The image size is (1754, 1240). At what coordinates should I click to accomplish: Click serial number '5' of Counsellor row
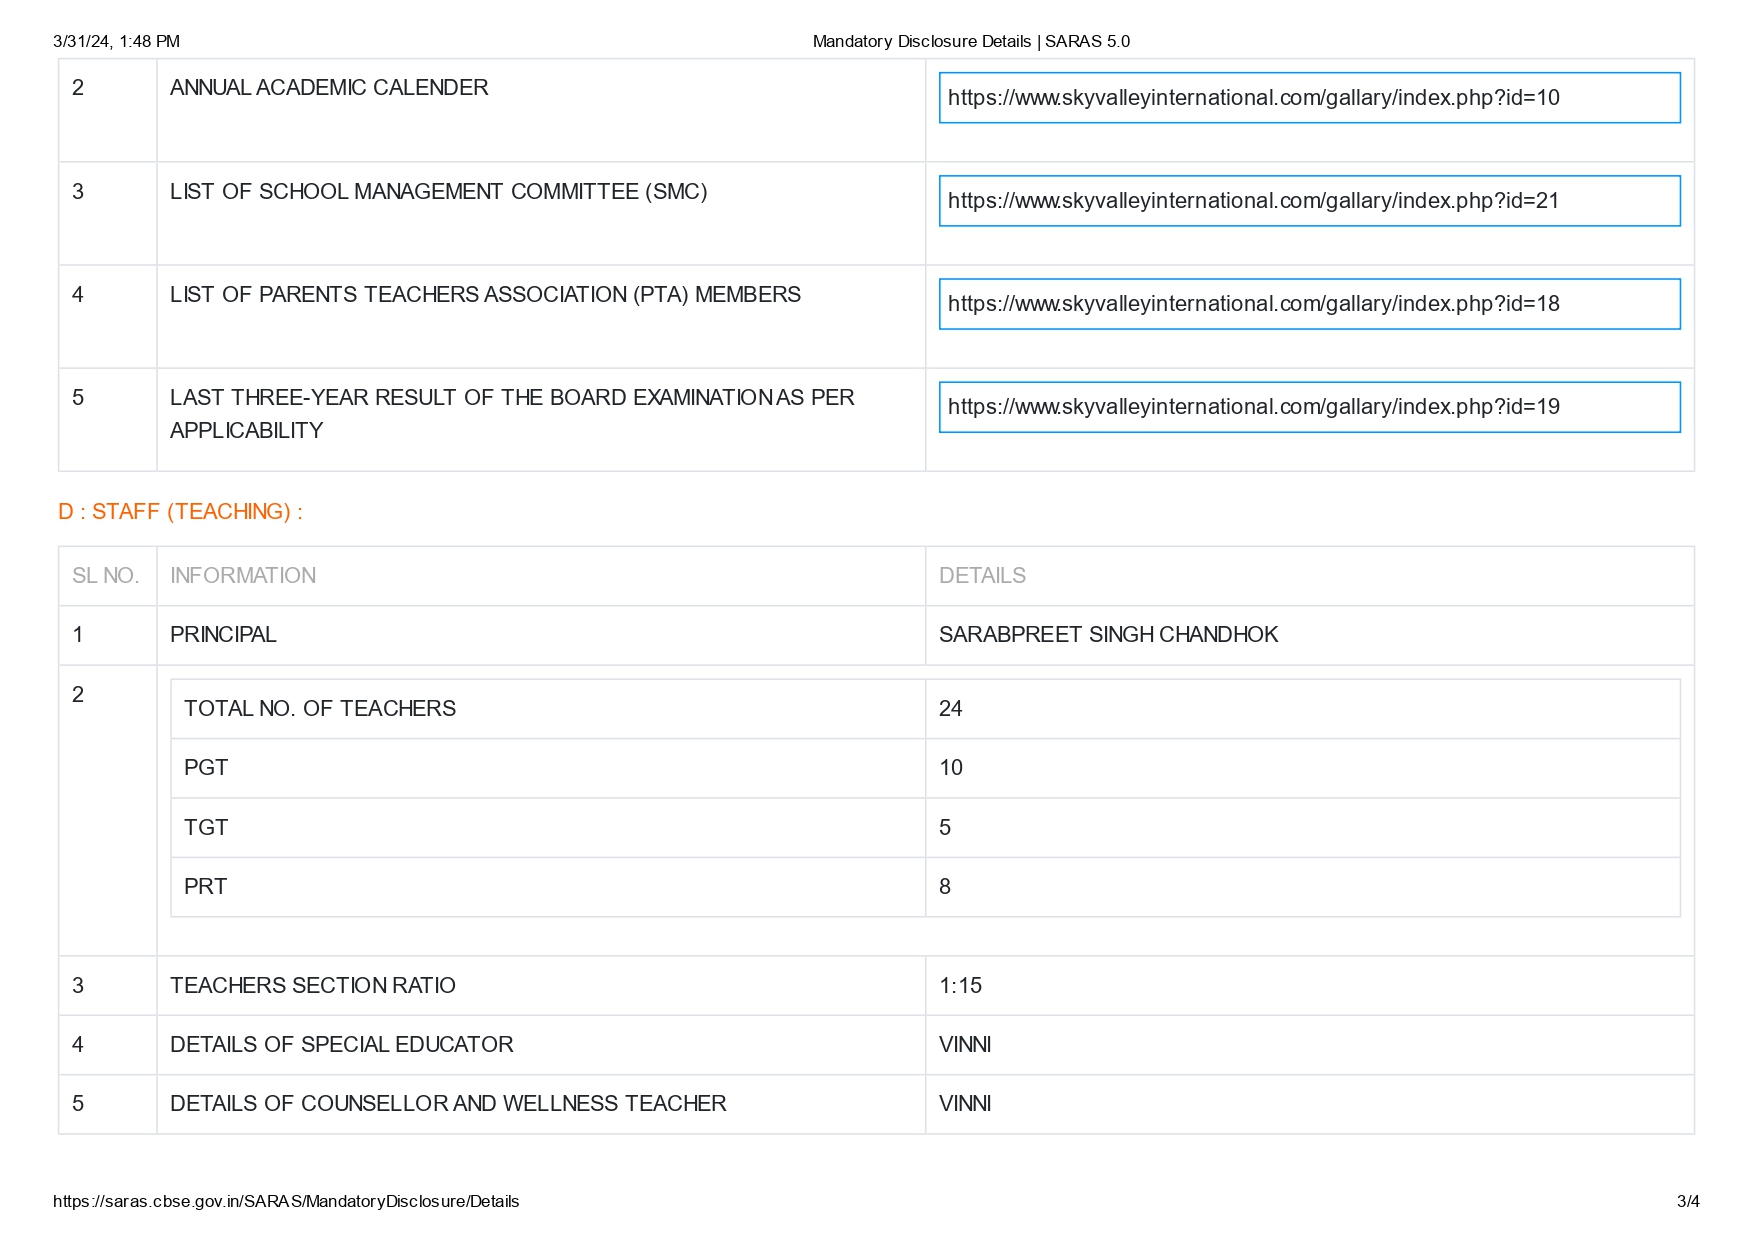78,1104
